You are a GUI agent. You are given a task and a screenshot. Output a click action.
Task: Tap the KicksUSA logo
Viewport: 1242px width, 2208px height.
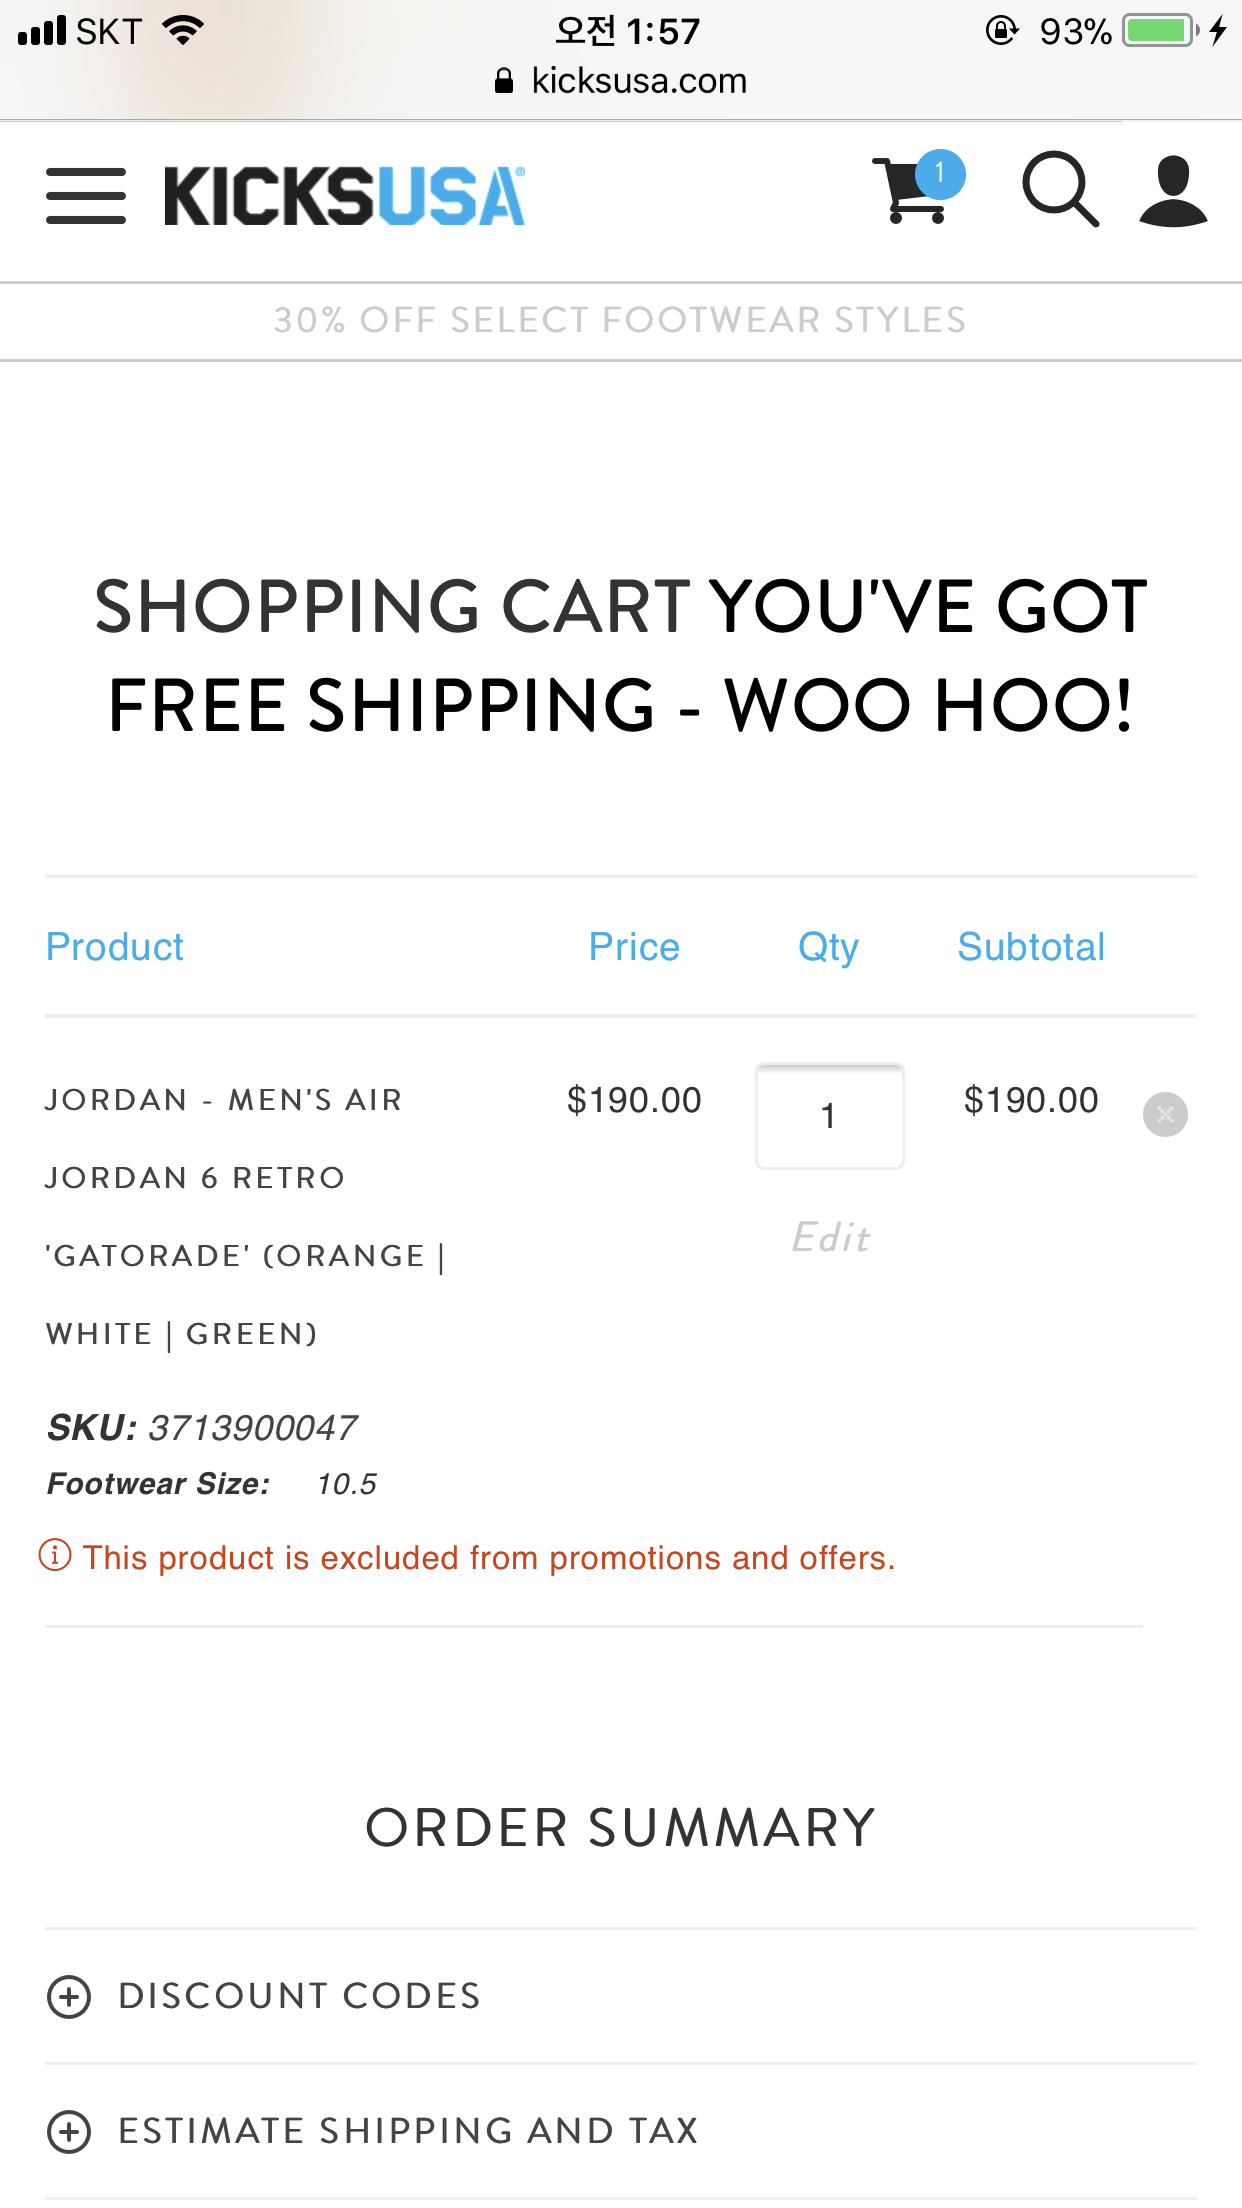point(344,195)
